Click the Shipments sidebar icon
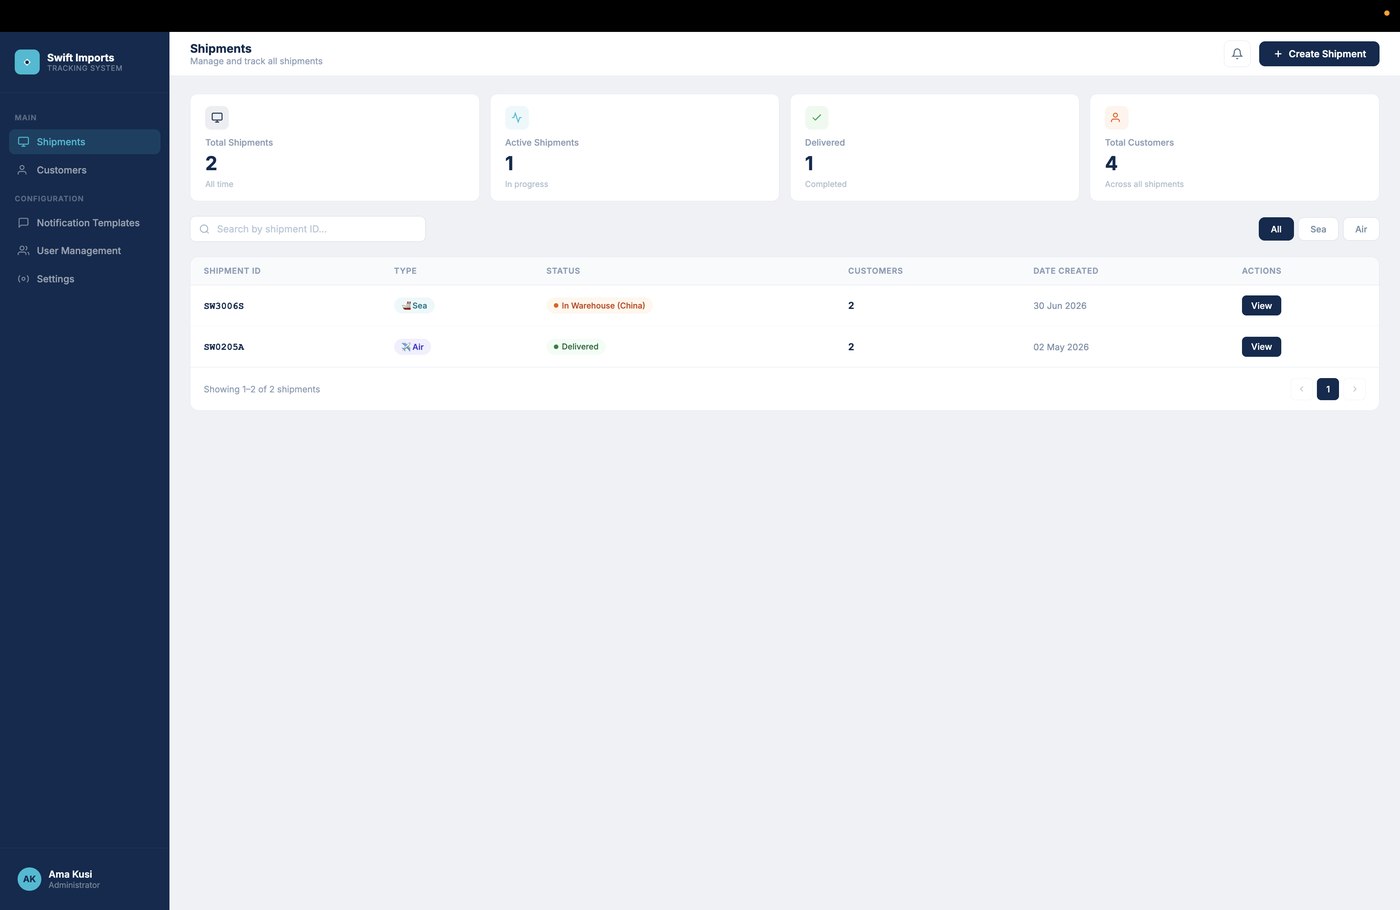 [x=23, y=142]
